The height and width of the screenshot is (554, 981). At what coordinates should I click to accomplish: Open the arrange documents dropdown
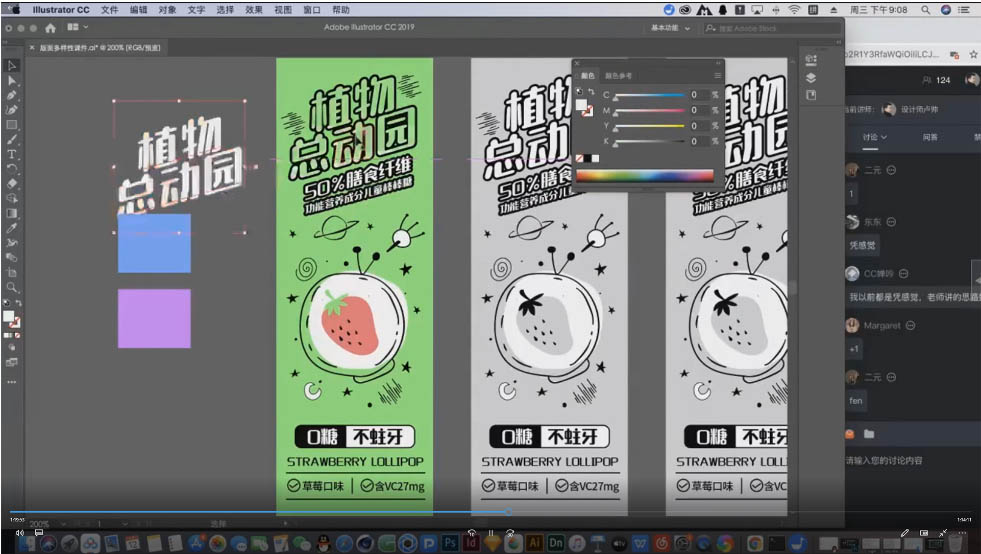click(78, 27)
